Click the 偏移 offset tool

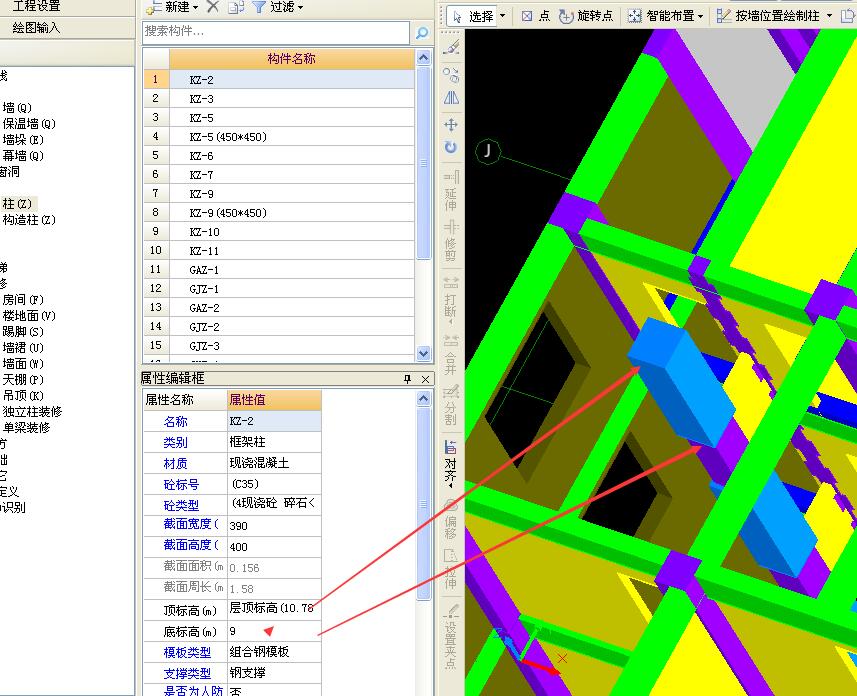(451, 518)
